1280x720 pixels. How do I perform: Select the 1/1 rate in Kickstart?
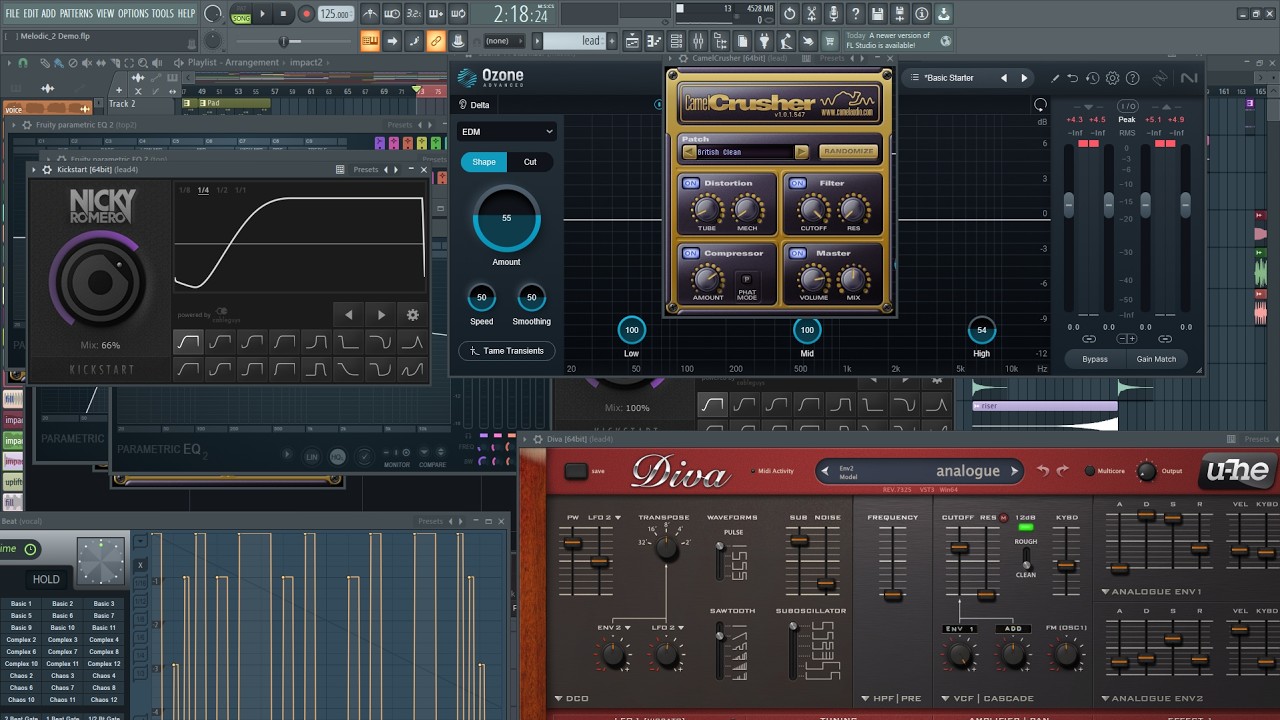click(x=240, y=190)
